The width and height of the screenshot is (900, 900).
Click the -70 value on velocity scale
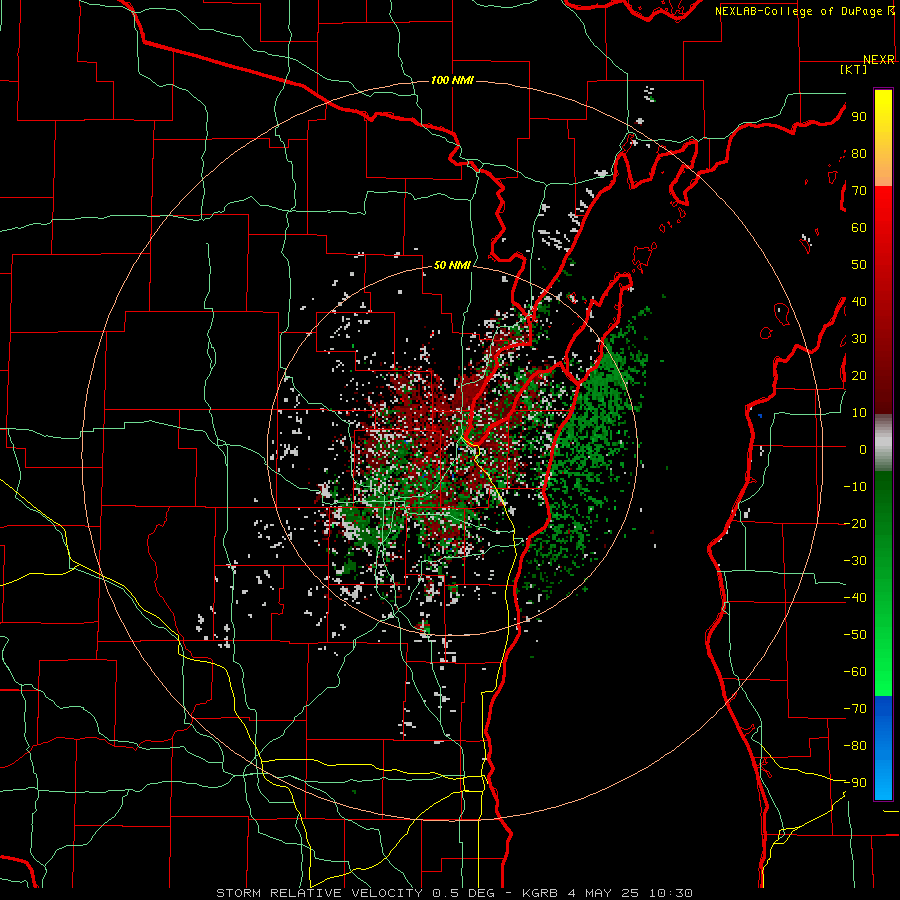click(855, 709)
